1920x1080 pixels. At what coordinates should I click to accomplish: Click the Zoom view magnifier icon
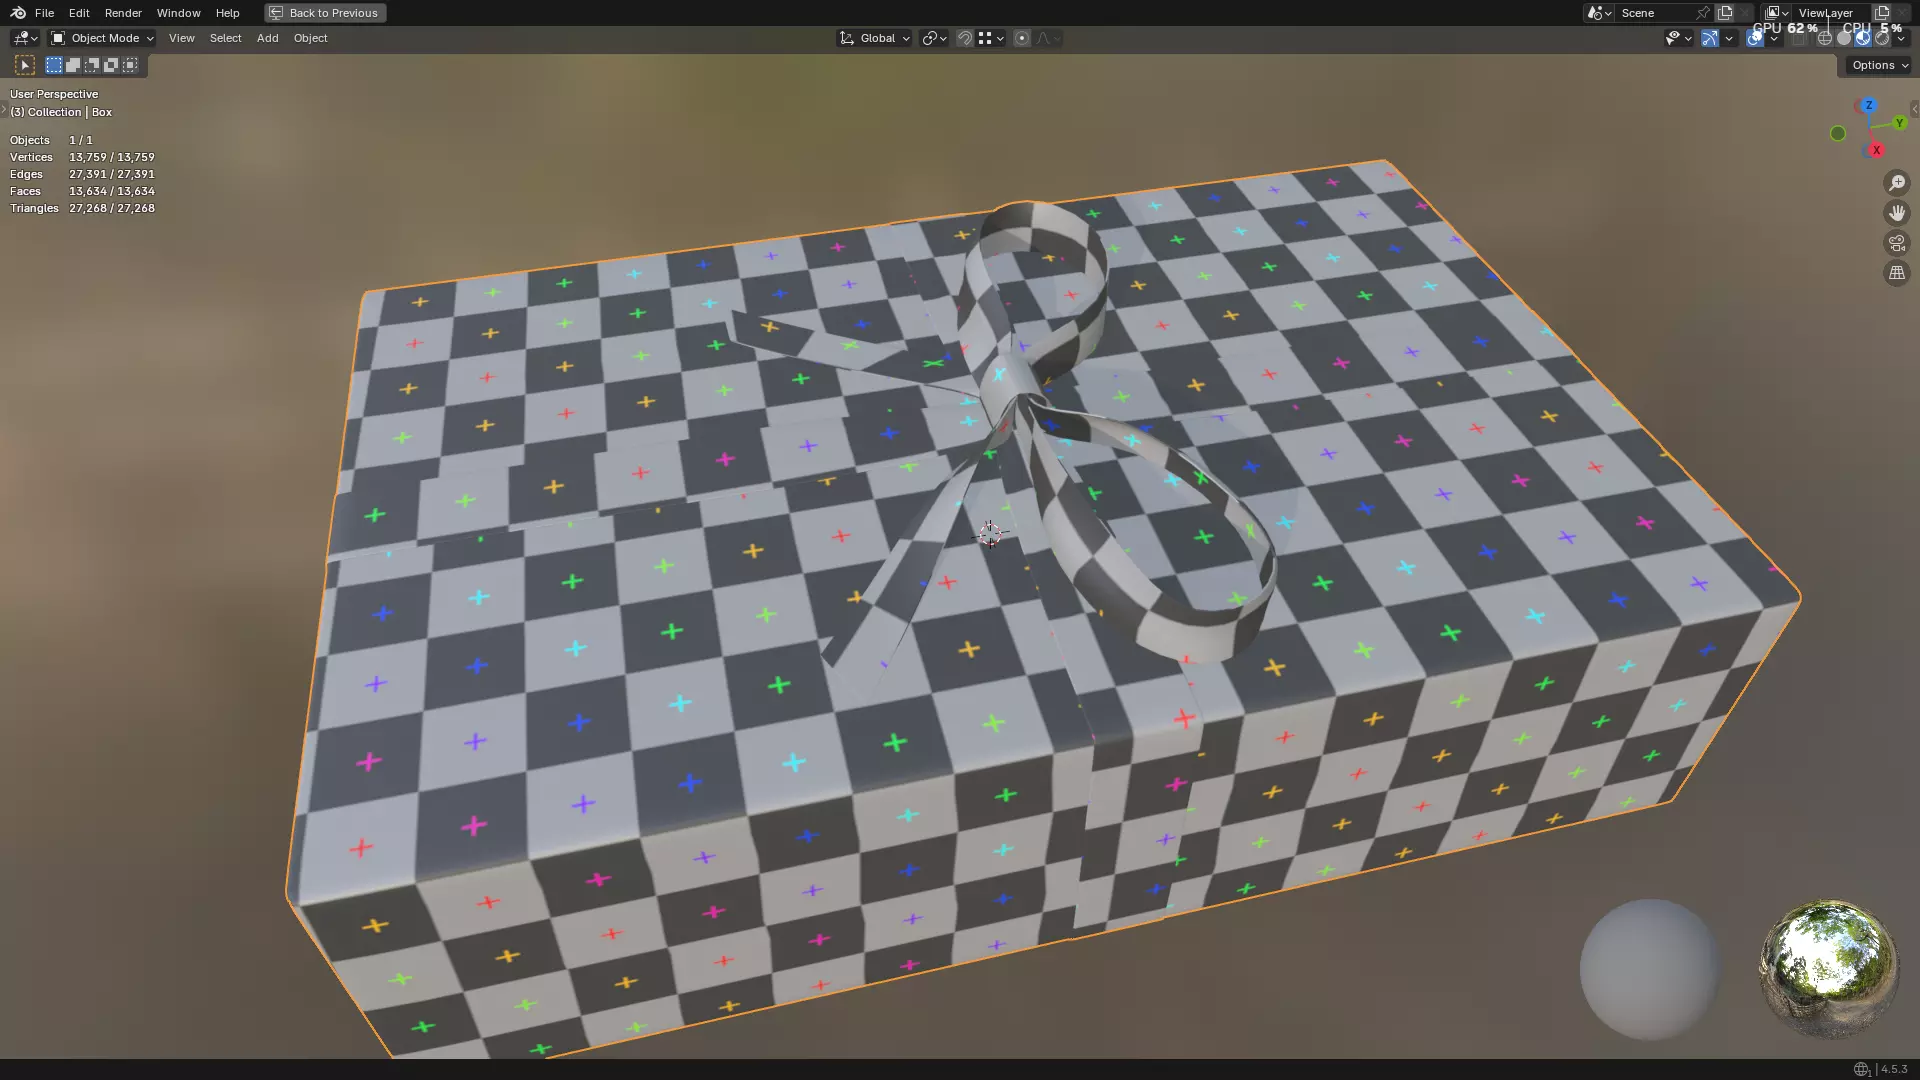(x=1896, y=183)
